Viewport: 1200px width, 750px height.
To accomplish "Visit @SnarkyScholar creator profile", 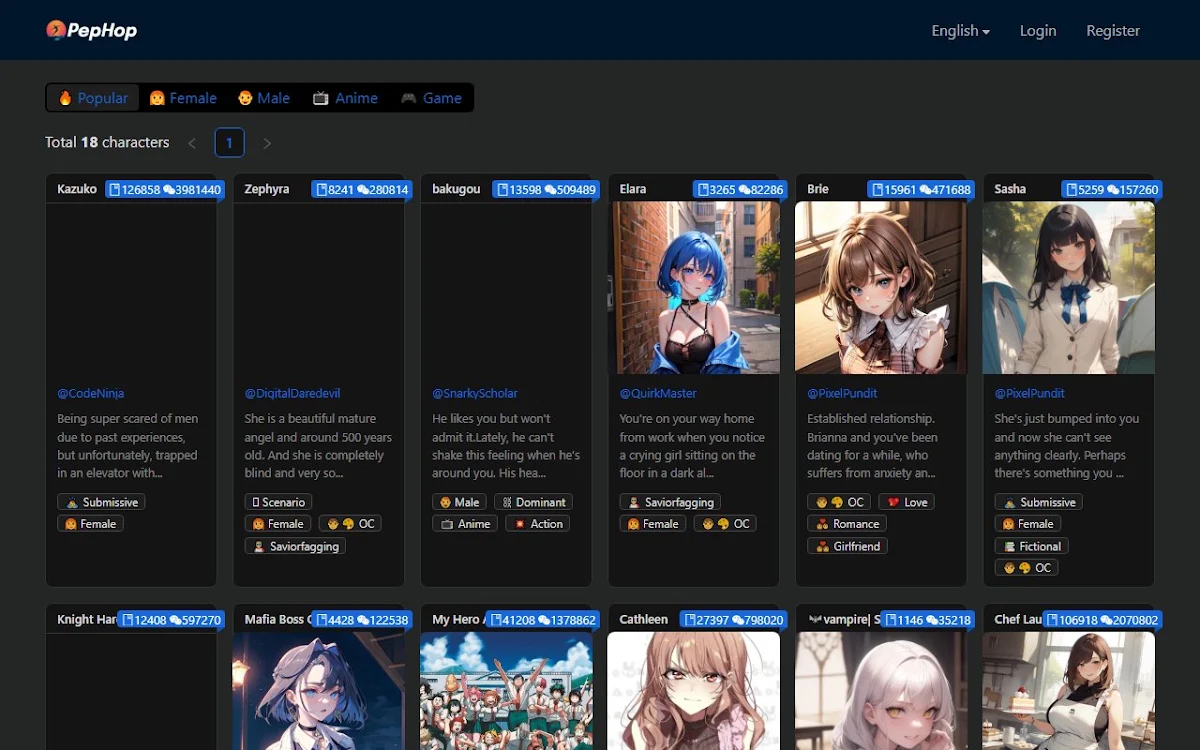I will click(x=475, y=393).
